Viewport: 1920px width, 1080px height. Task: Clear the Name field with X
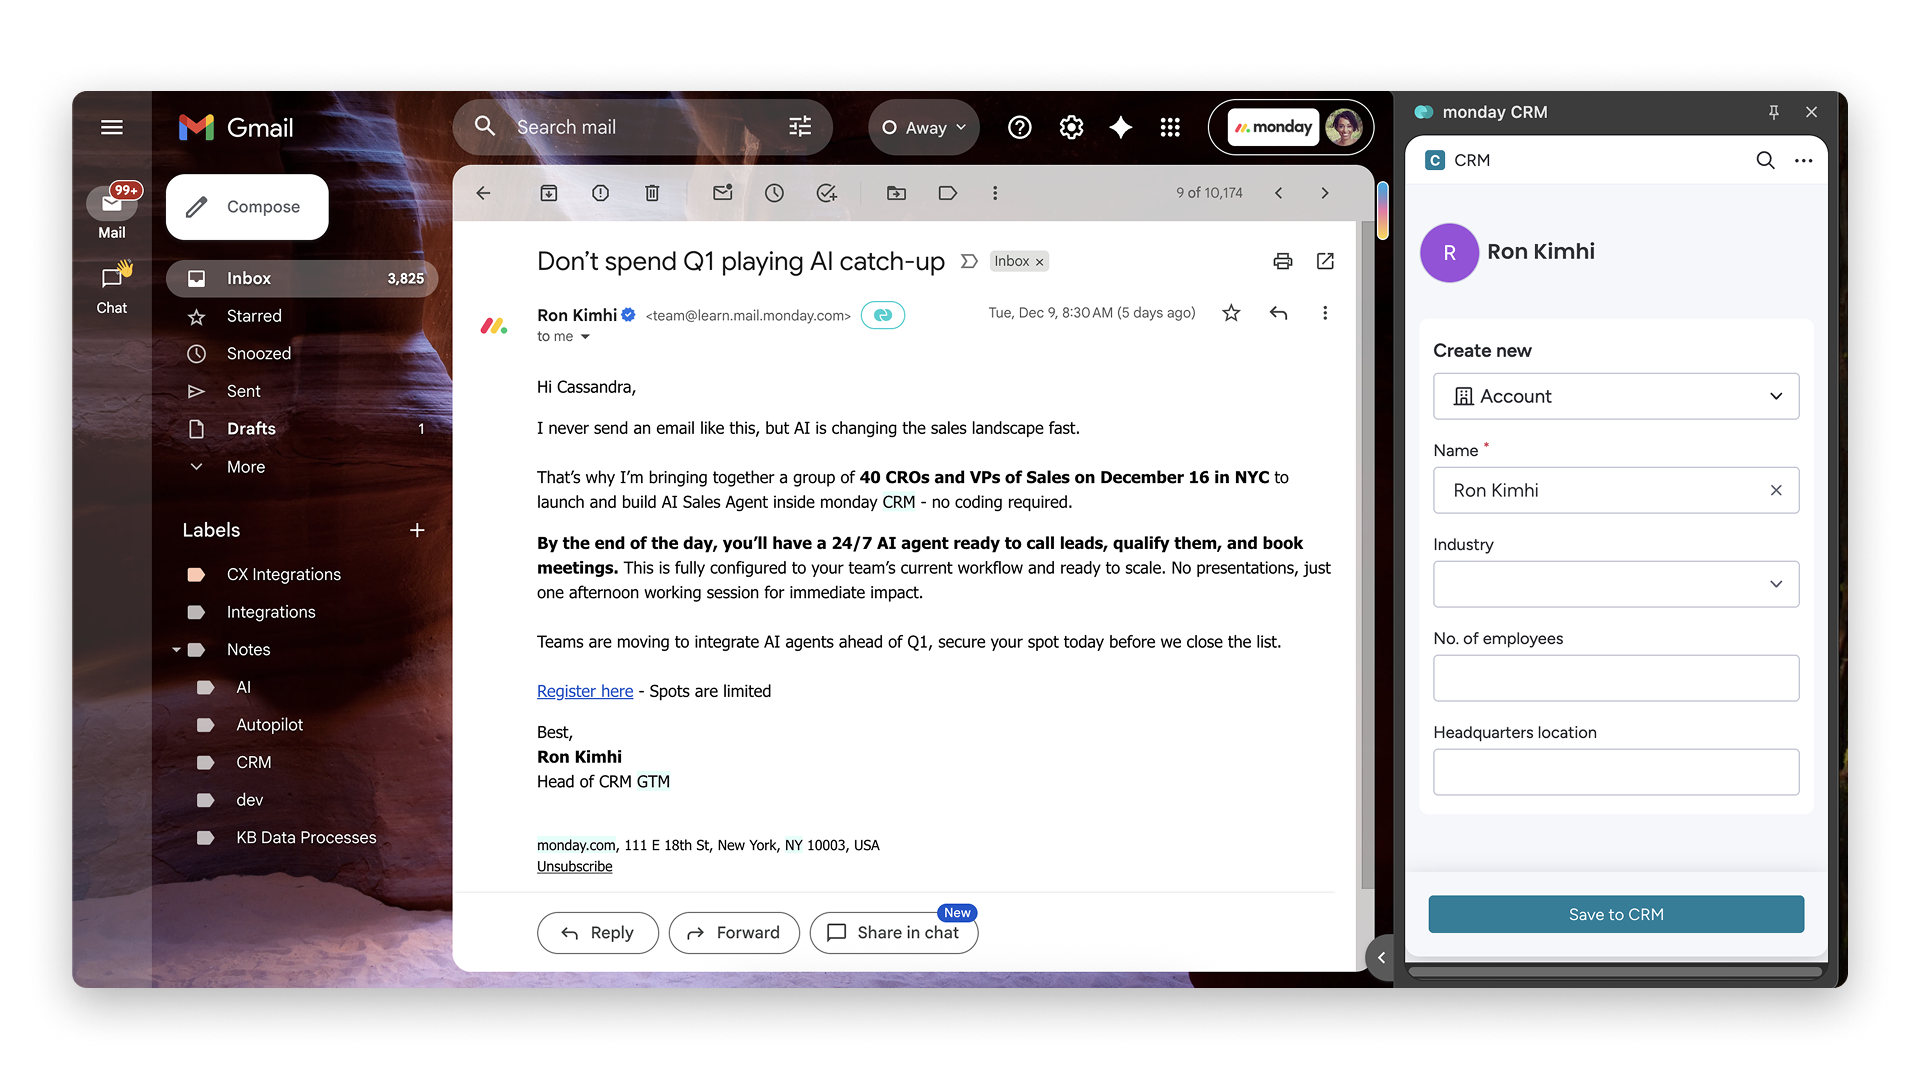1776,490
